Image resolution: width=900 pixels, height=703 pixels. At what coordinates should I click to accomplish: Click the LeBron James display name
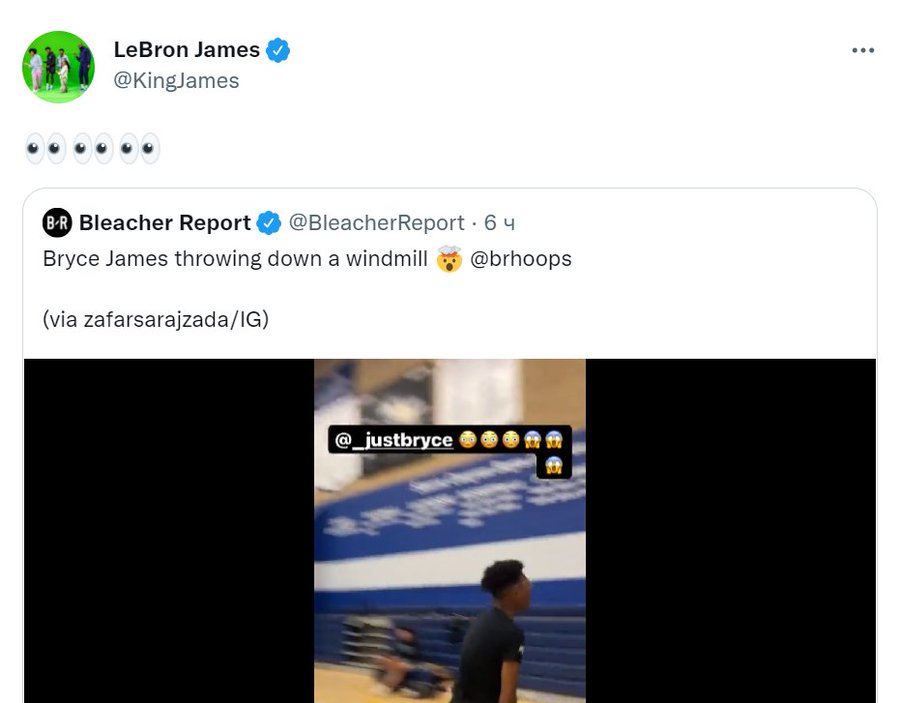187,50
